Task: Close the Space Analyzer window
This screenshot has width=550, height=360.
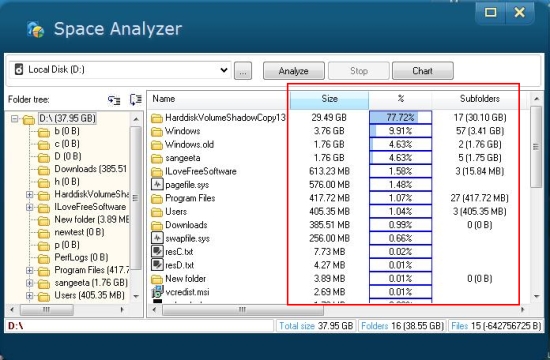Action: coord(519,13)
